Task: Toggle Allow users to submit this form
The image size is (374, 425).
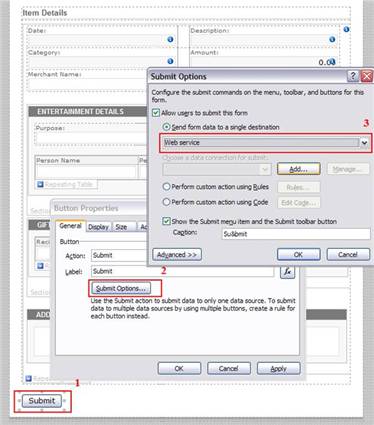Action: [156, 113]
